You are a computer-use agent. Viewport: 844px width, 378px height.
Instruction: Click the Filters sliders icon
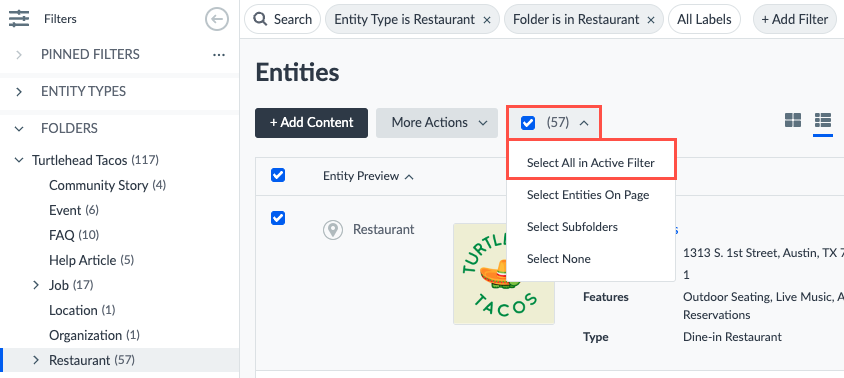(x=19, y=19)
